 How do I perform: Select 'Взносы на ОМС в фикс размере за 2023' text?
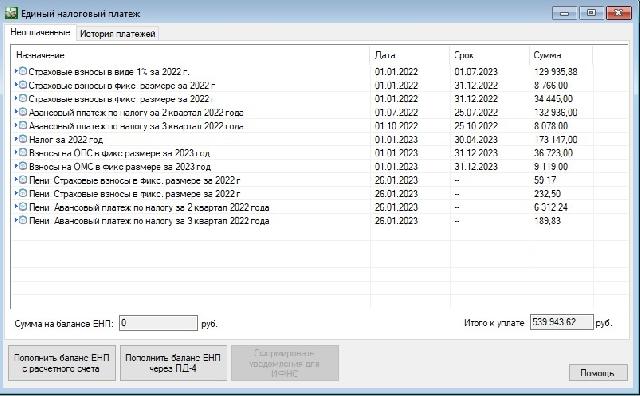point(120,167)
